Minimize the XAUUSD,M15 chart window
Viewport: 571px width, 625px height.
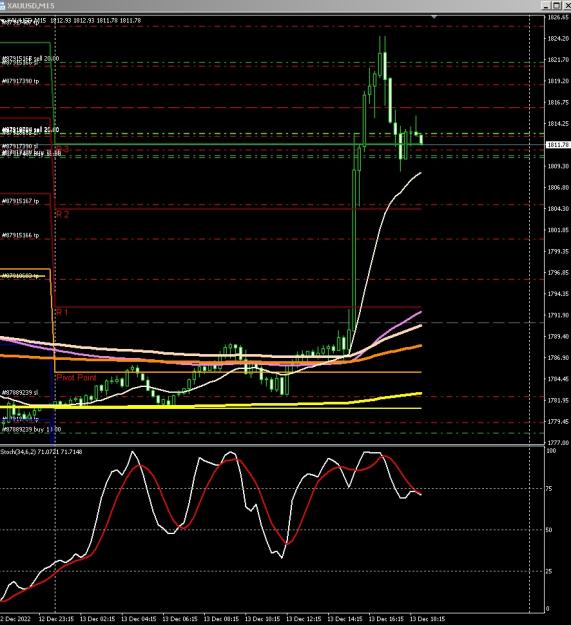tap(546, 5)
